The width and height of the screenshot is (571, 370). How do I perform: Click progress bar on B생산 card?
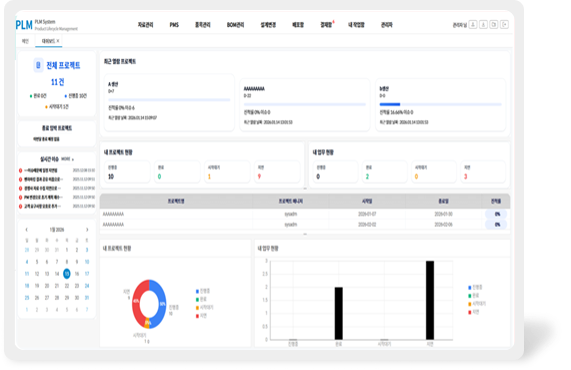[x=440, y=105]
